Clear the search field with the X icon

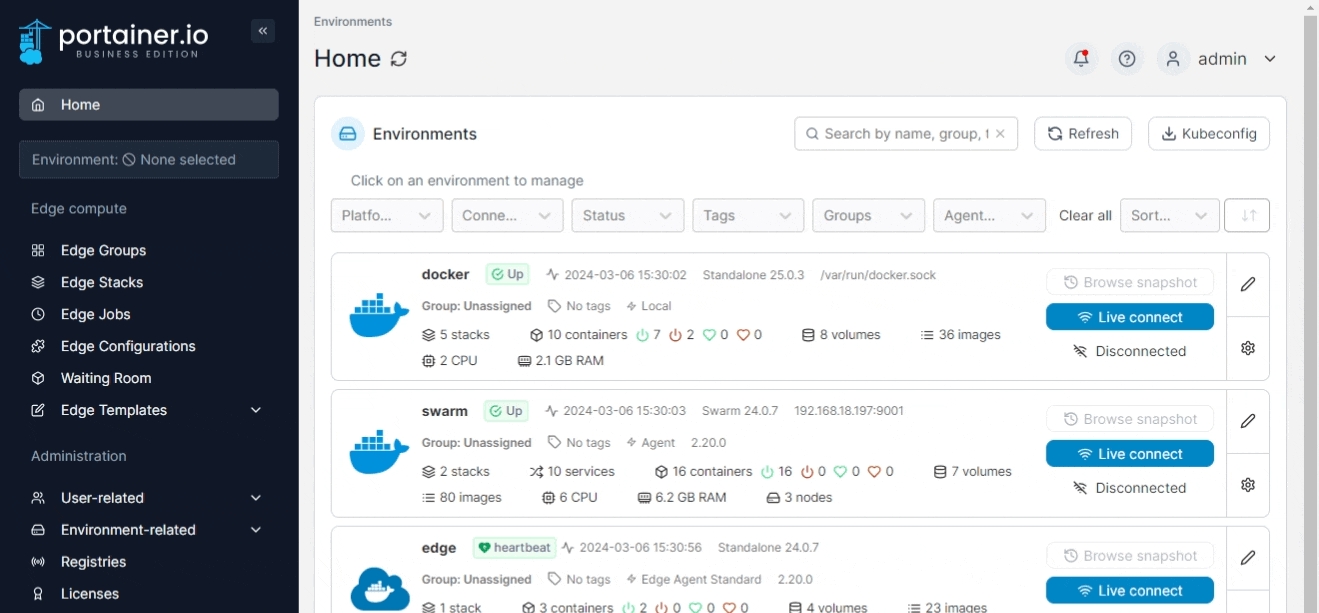point(1000,134)
